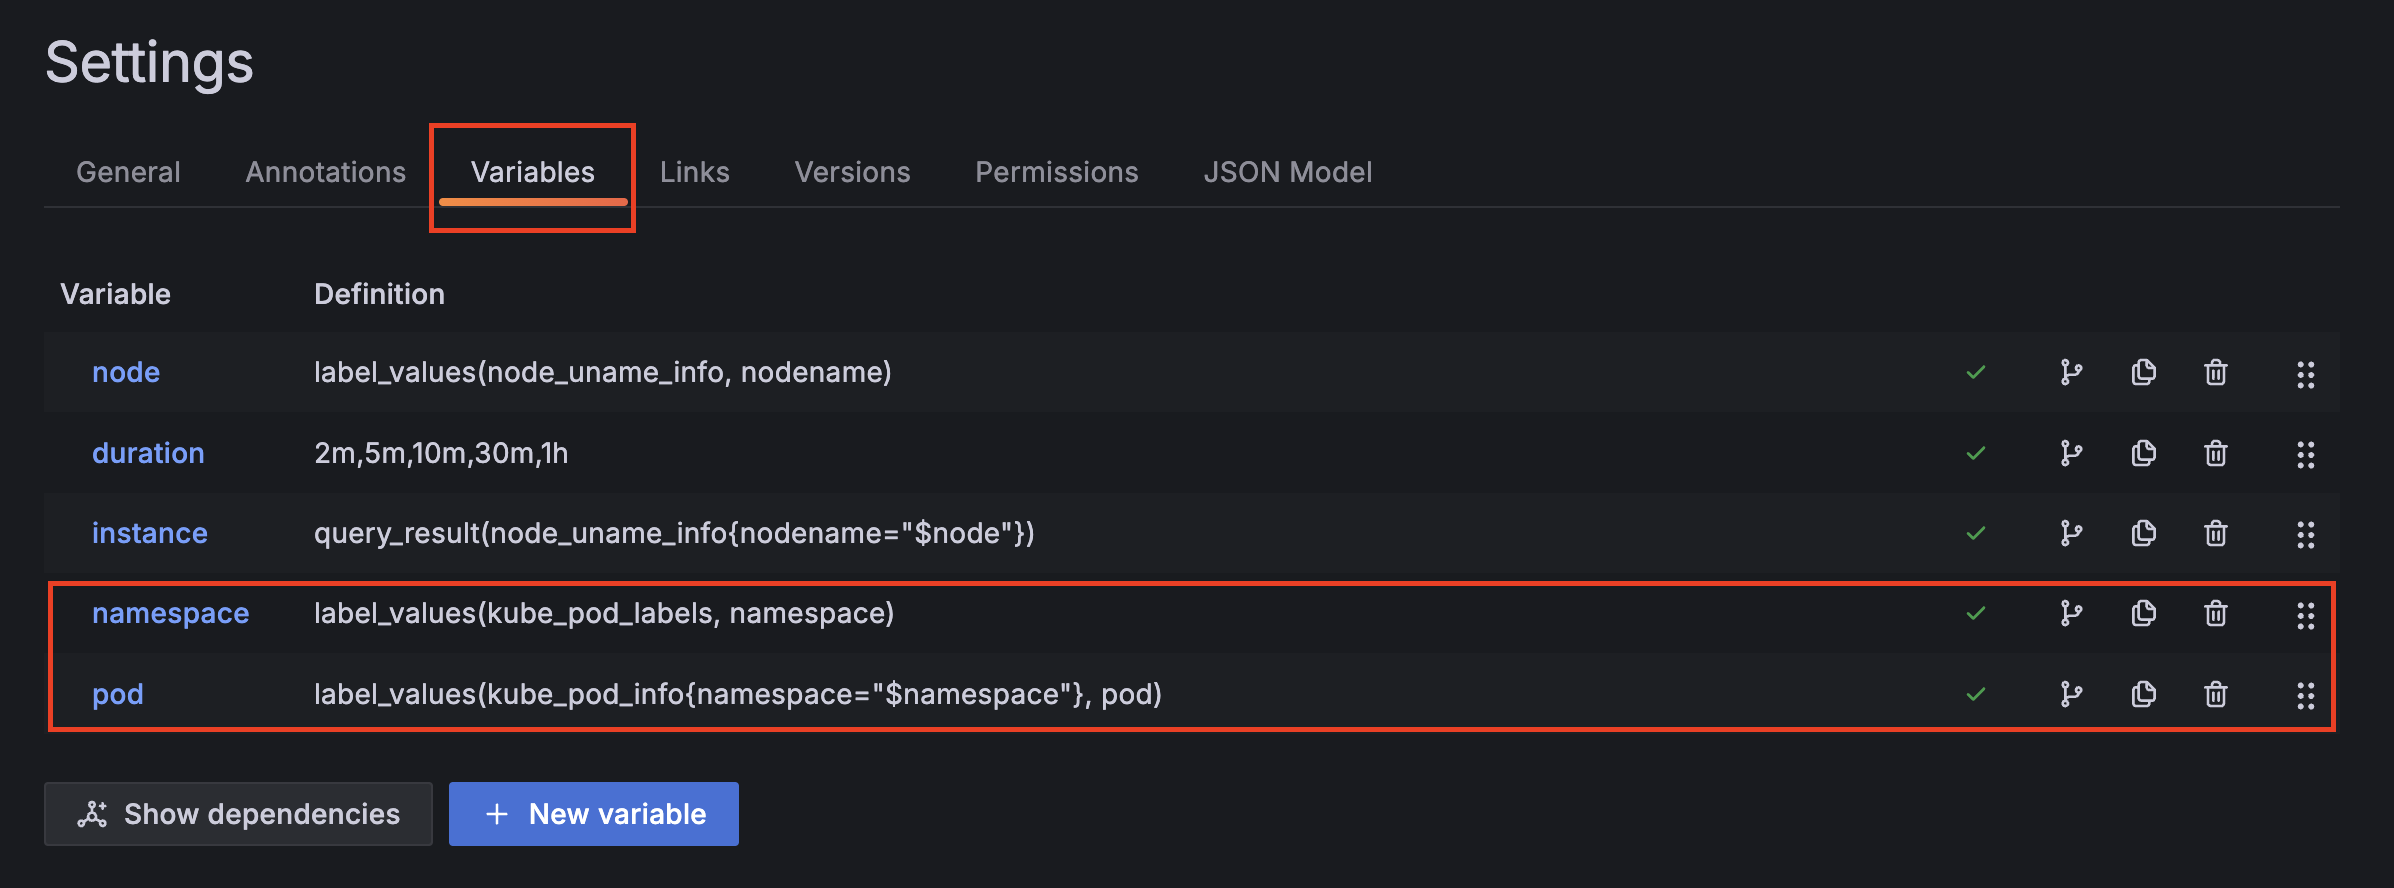The width and height of the screenshot is (2394, 888).
Task: Click drag handle of node row
Action: coord(2305,374)
